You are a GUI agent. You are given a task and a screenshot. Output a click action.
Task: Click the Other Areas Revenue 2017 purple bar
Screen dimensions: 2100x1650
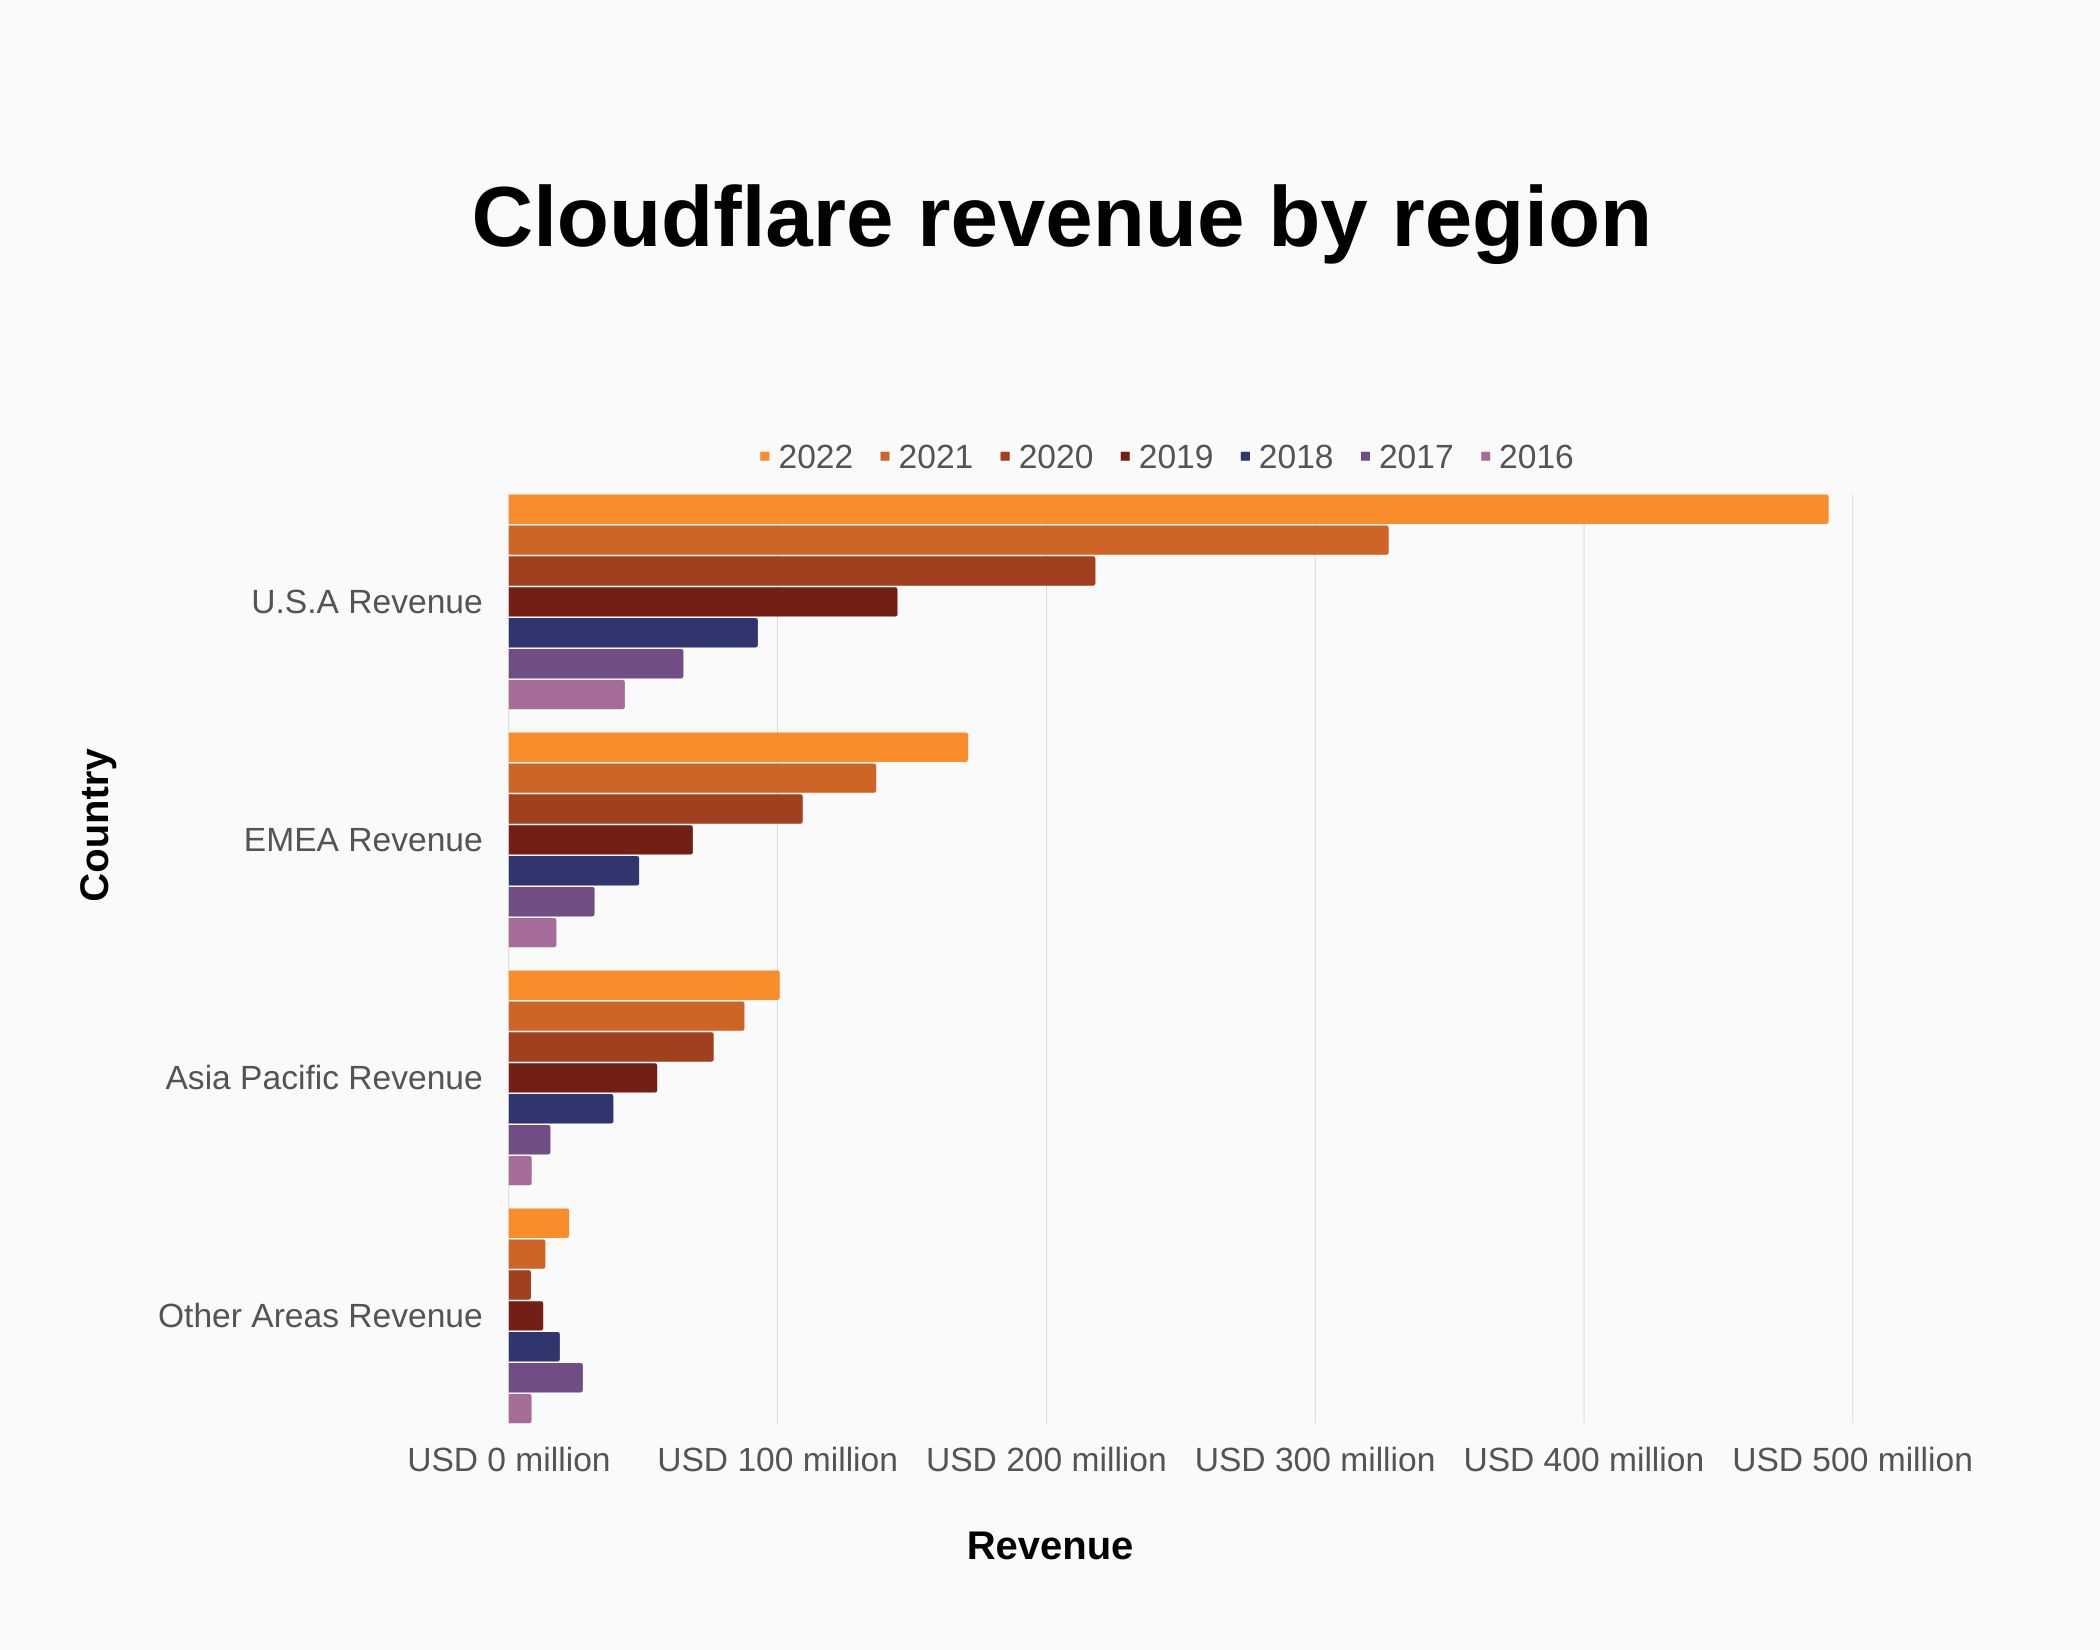pyautogui.click(x=545, y=1377)
